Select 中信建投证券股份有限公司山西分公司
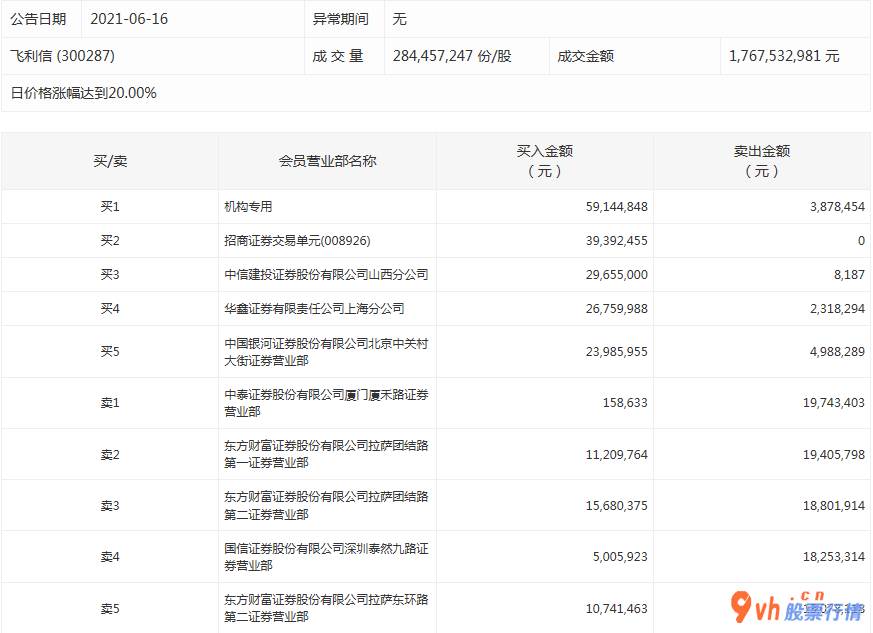The height and width of the screenshot is (633, 873). point(326,274)
